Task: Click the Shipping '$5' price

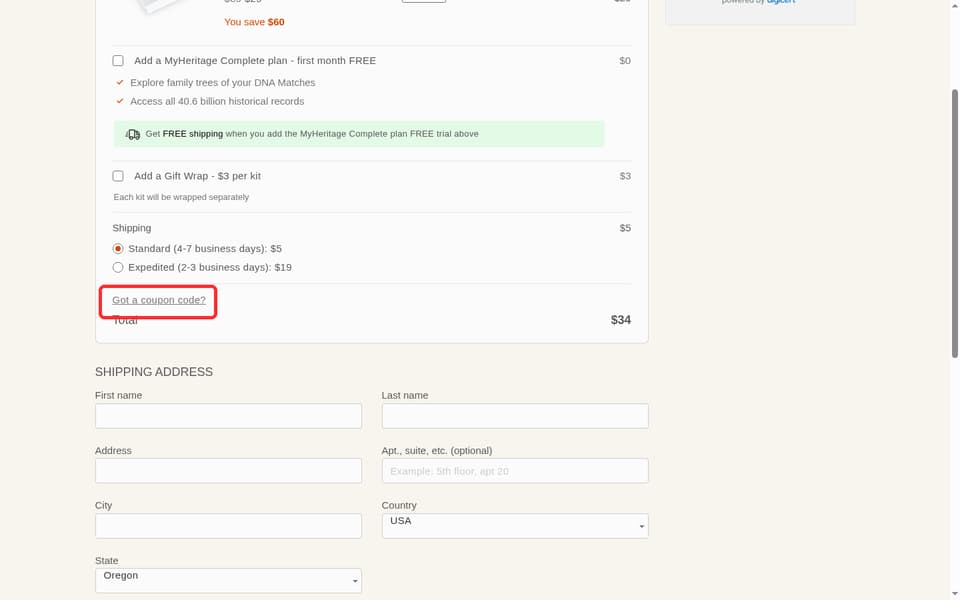Action: coord(624,228)
